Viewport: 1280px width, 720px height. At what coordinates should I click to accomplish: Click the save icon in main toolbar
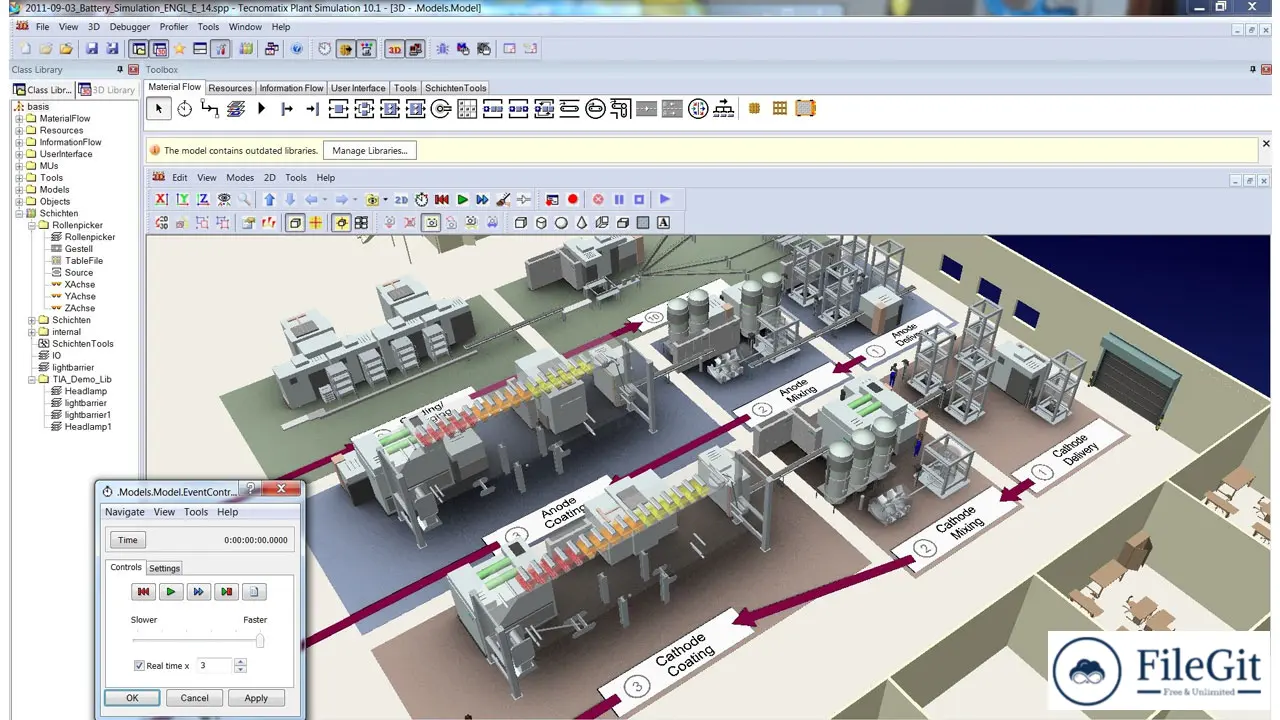(x=92, y=48)
